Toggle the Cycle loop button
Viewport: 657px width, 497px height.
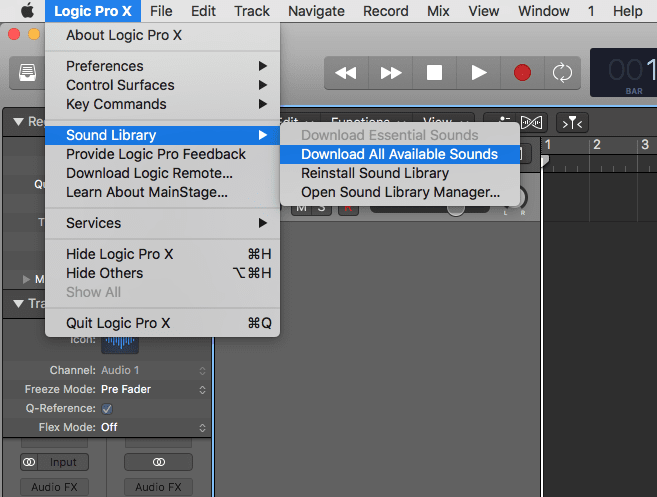pyautogui.click(x=562, y=72)
